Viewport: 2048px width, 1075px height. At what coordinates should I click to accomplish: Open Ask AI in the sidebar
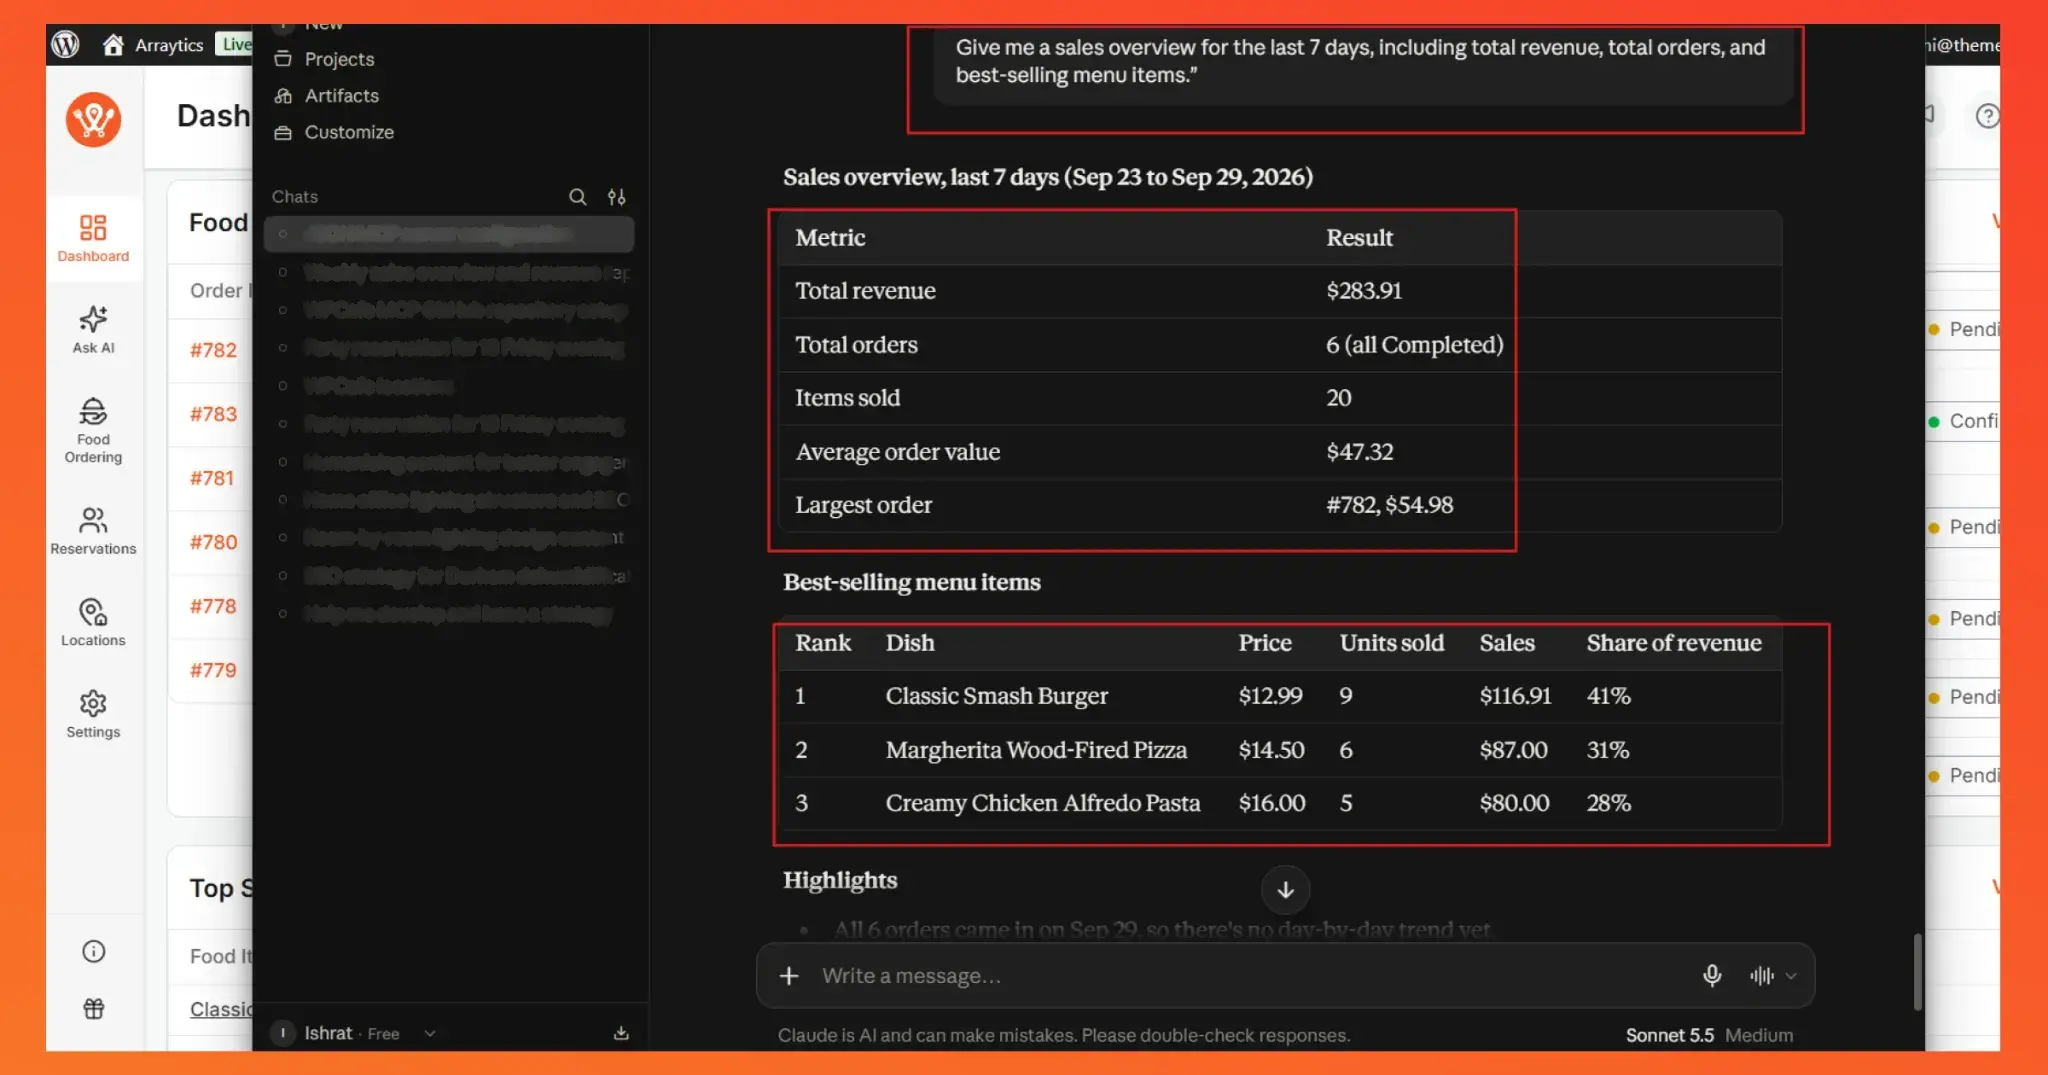(x=93, y=329)
